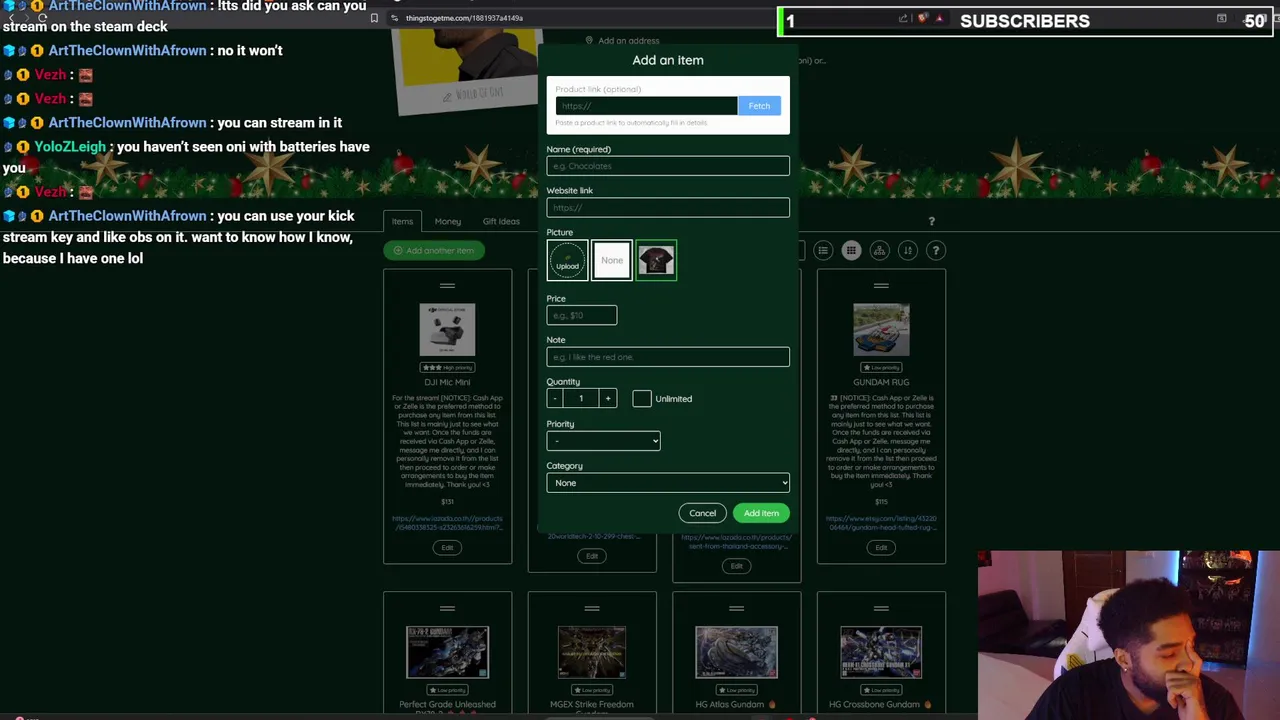Click the browser address bar URL
The image size is (1280, 720).
tap(464, 18)
